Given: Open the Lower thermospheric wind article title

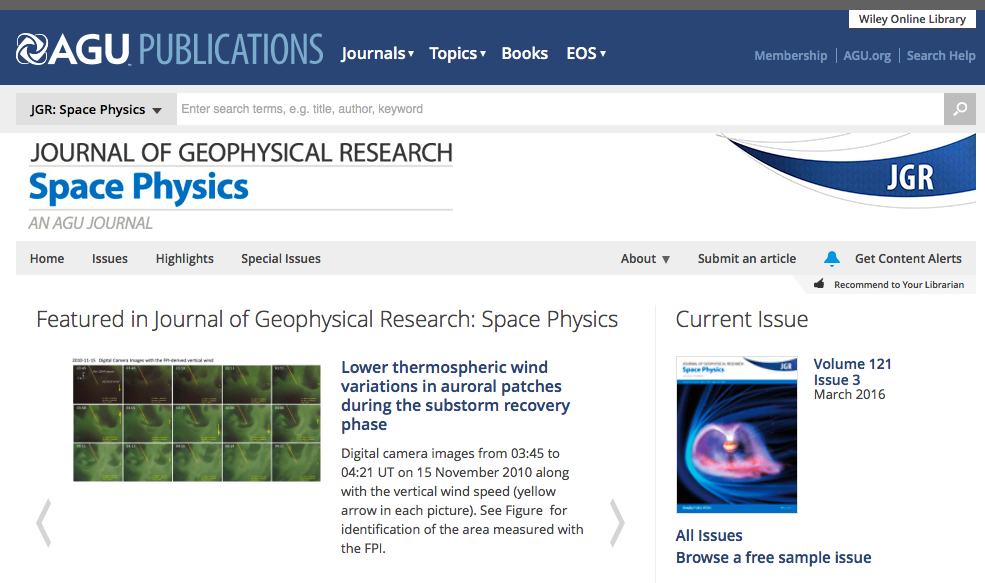Looking at the screenshot, I should pos(455,396).
